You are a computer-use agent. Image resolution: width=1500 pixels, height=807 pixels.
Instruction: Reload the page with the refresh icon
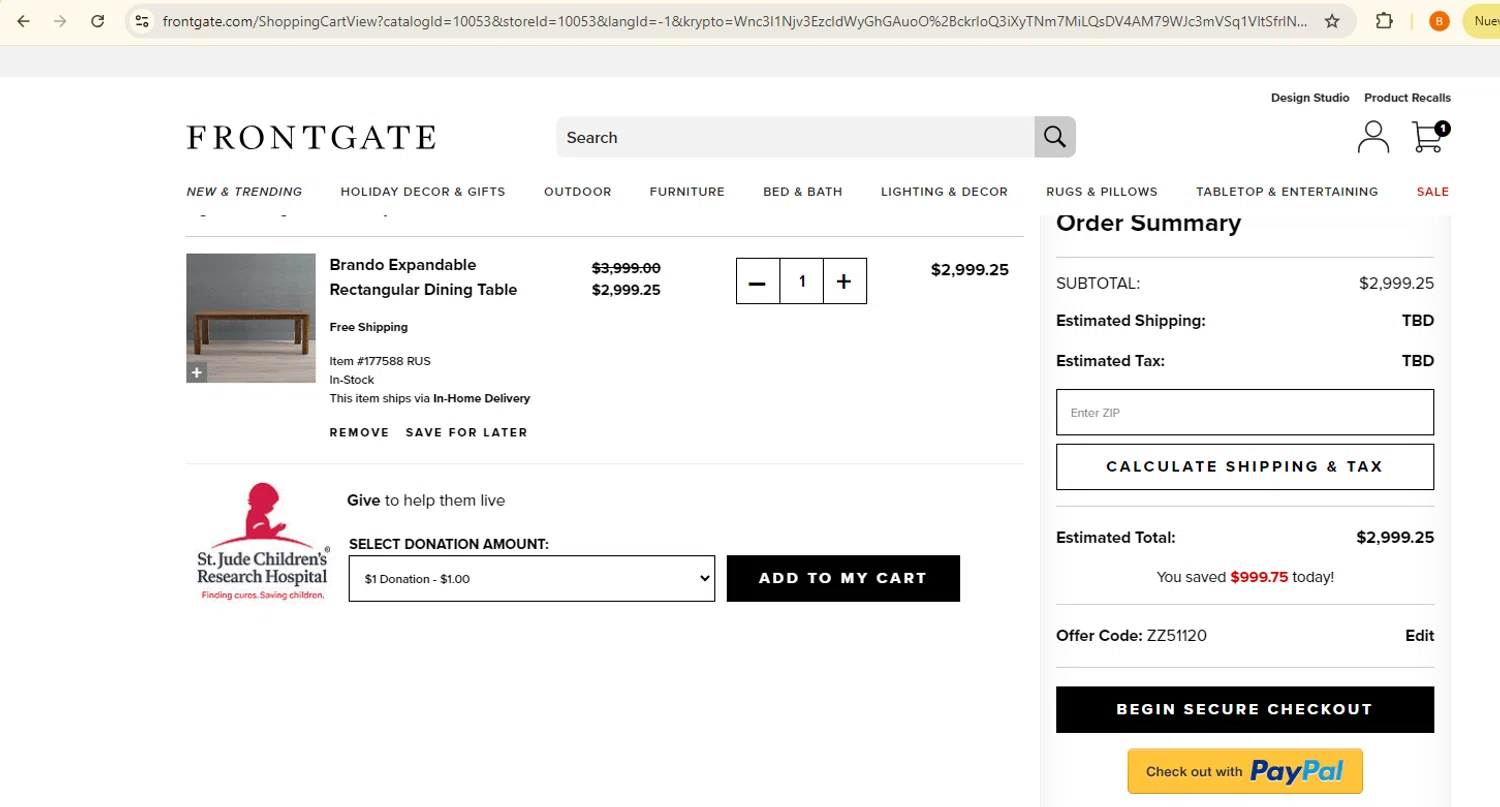[97, 21]
